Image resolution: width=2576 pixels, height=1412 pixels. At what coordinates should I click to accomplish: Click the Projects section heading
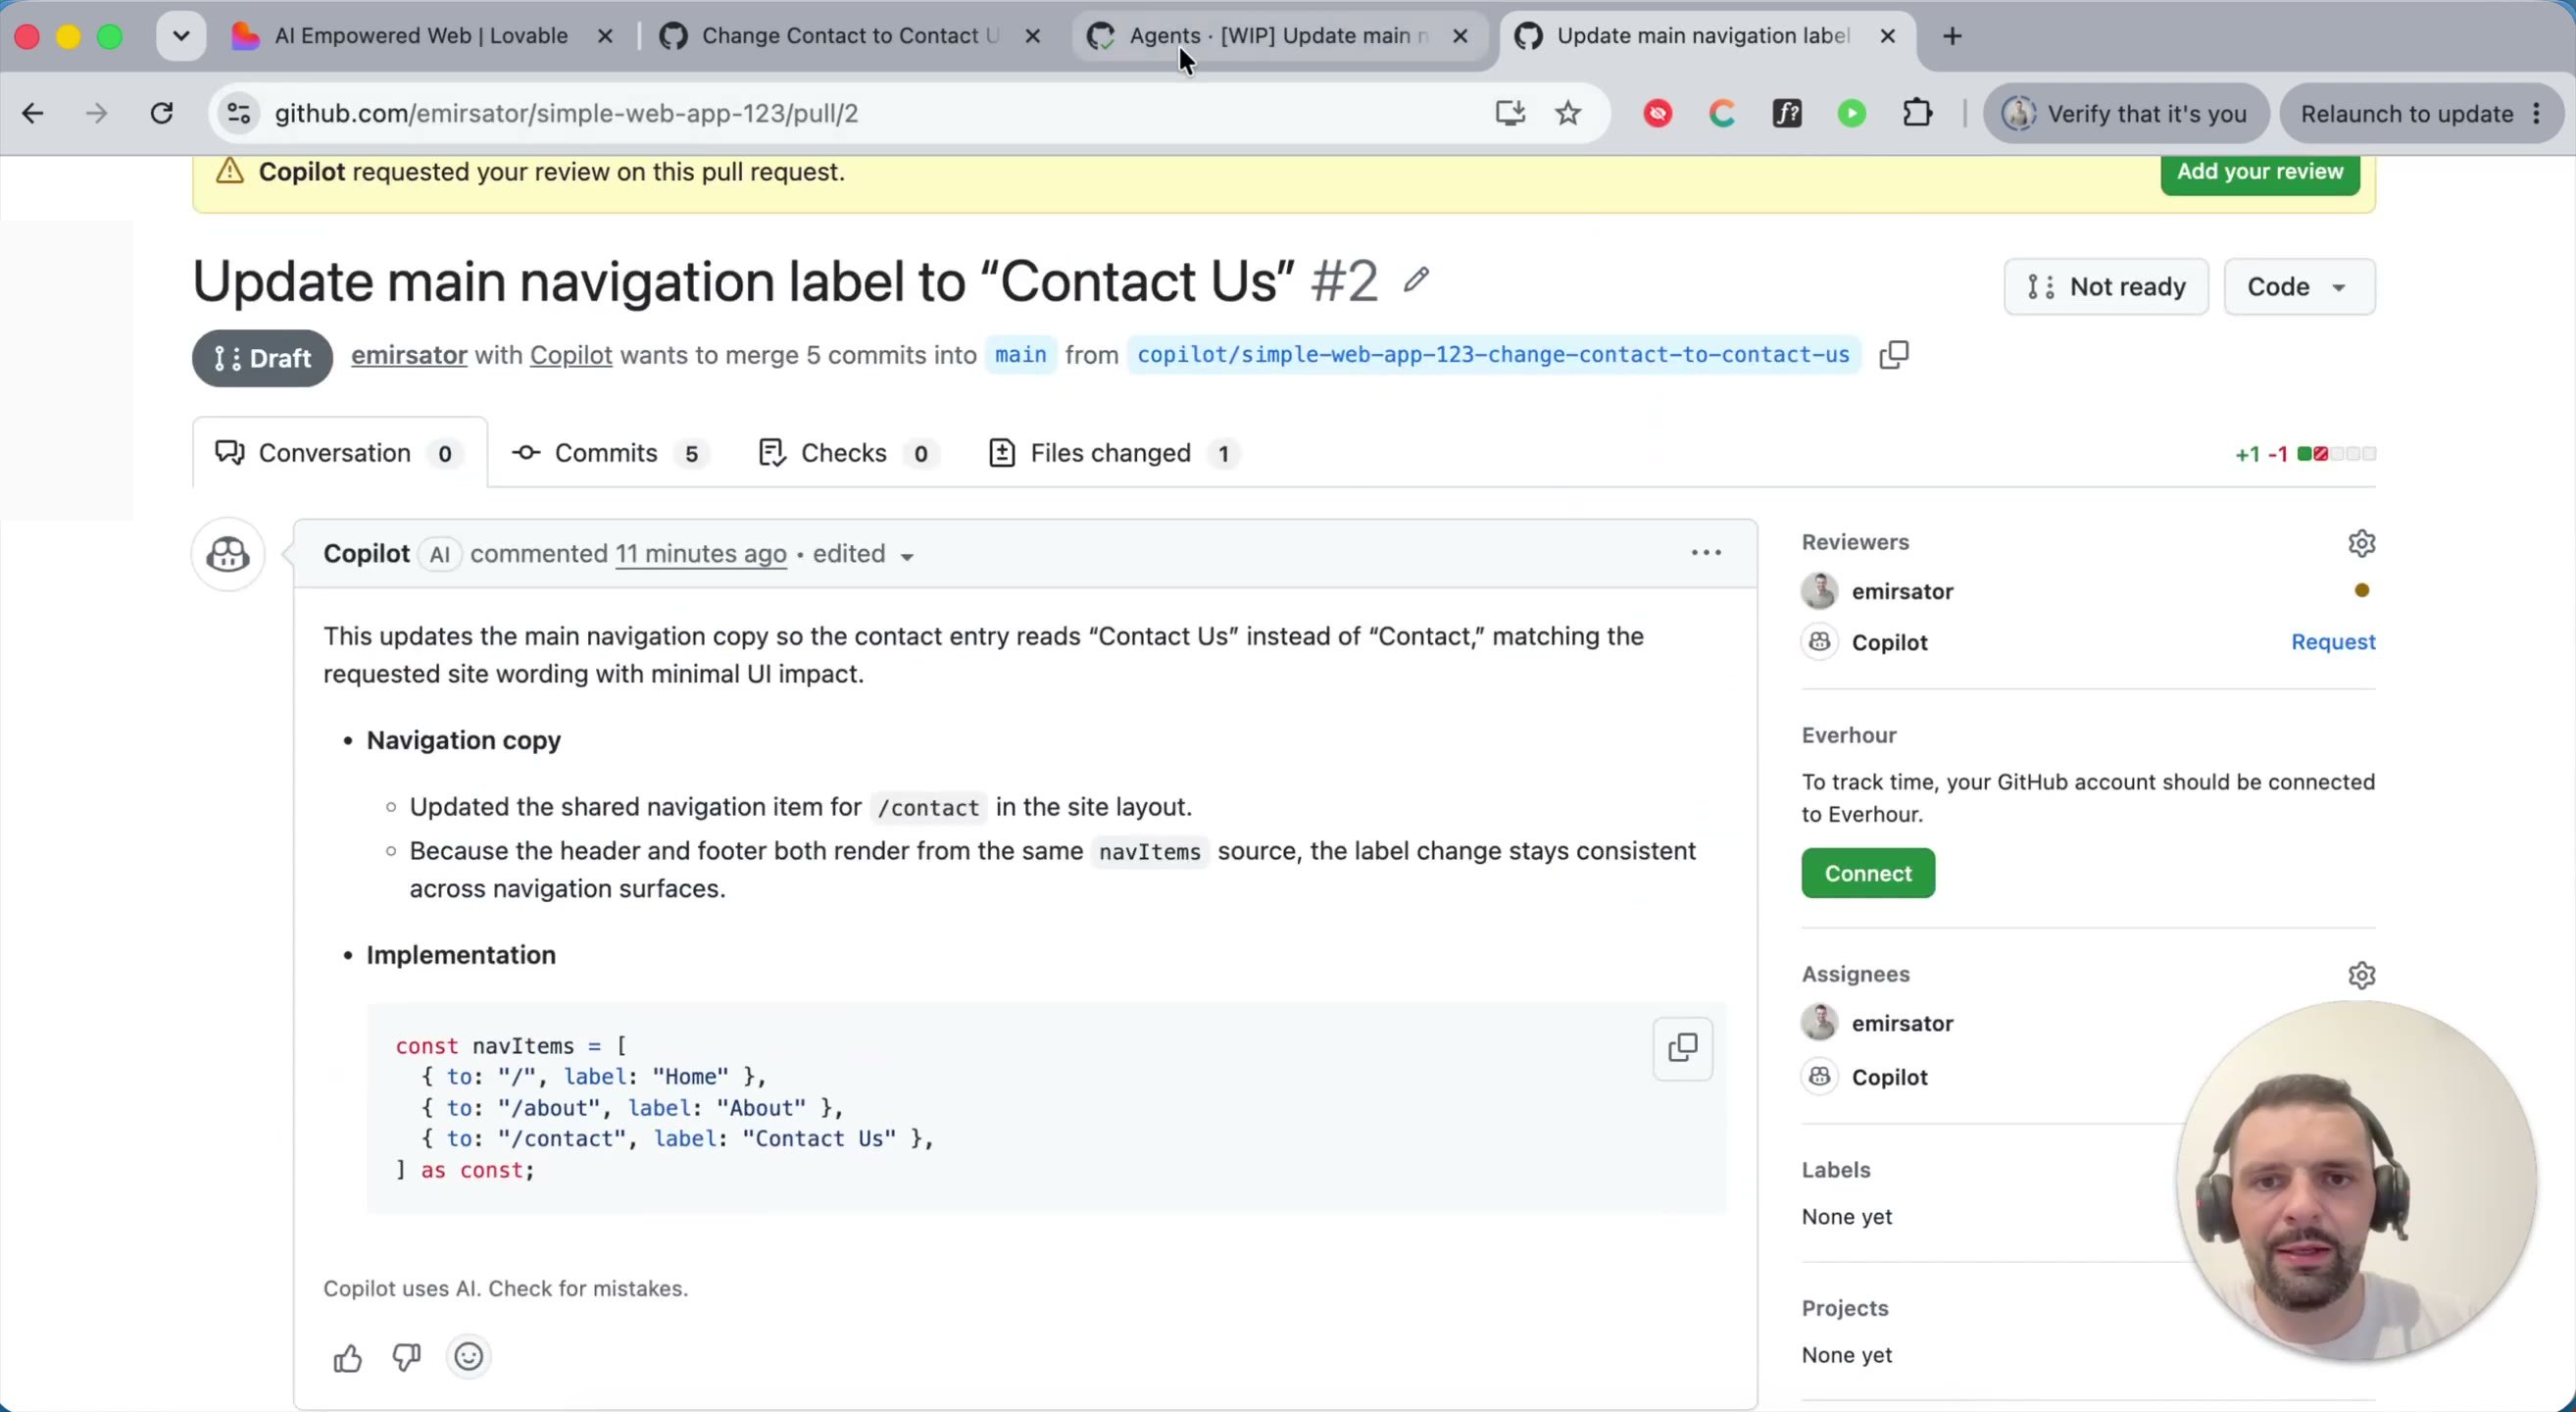coord(1845,1308)
